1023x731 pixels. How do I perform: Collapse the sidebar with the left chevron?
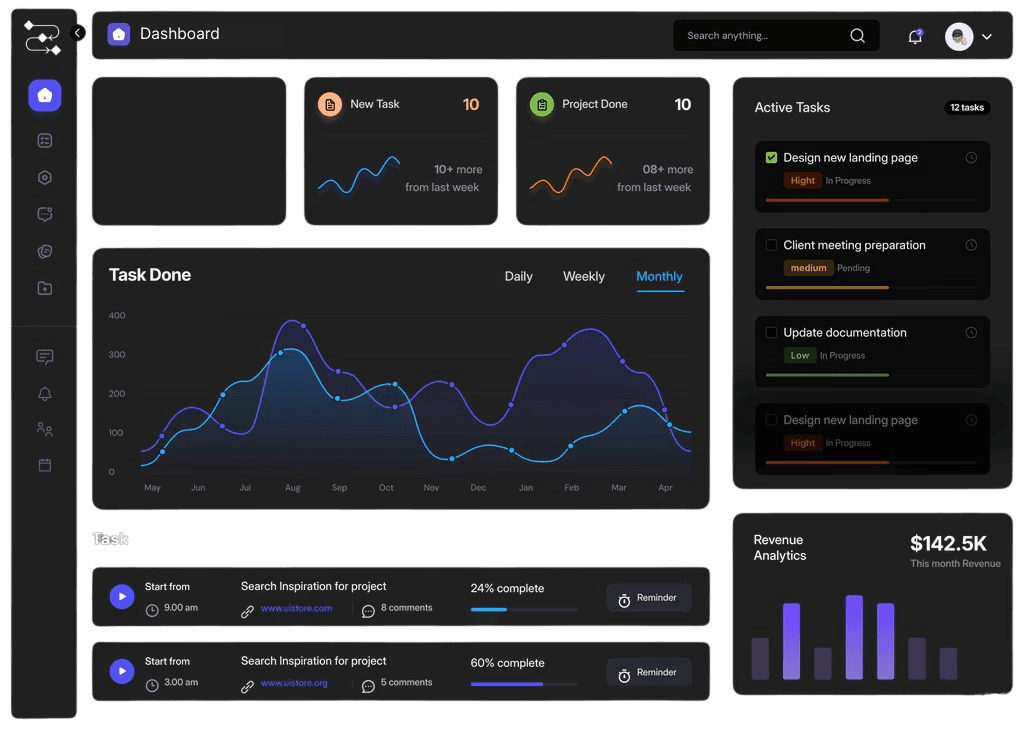[x=77, y=32]
